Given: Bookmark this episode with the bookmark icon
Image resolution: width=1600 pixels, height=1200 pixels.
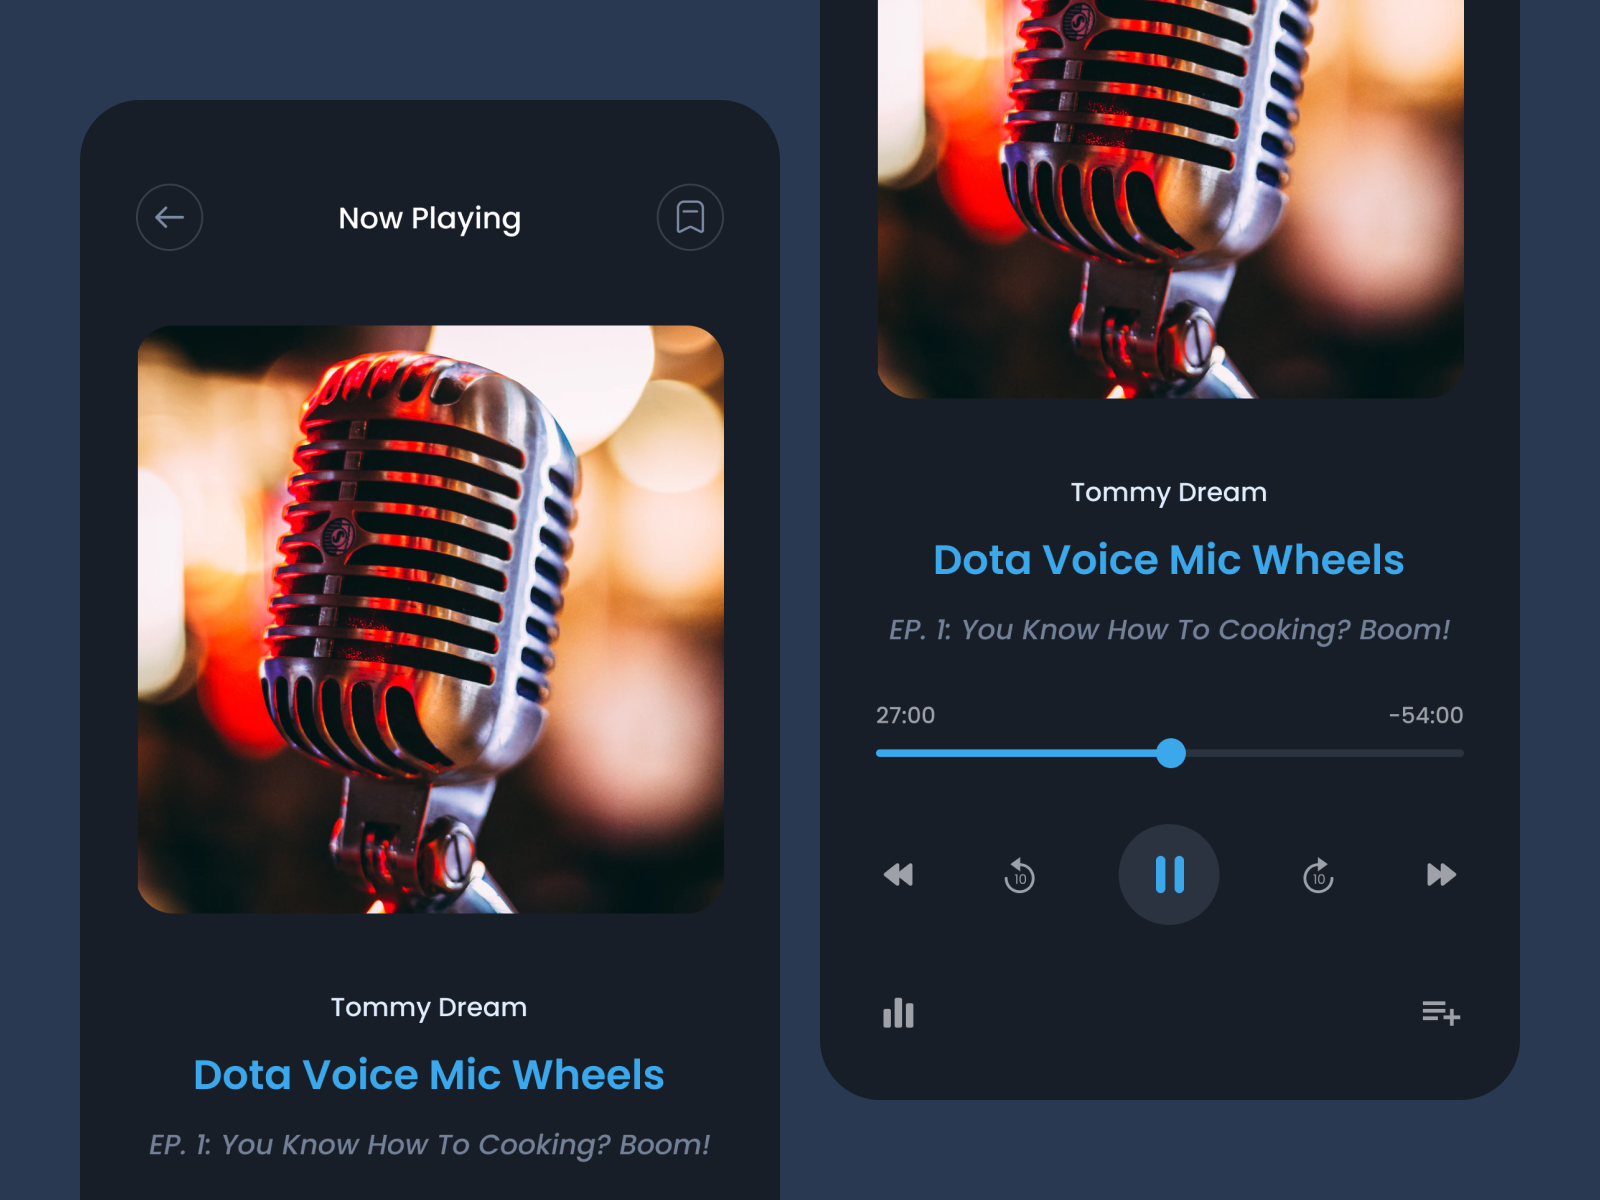Looking at the screenshot, I should point(690,217).
